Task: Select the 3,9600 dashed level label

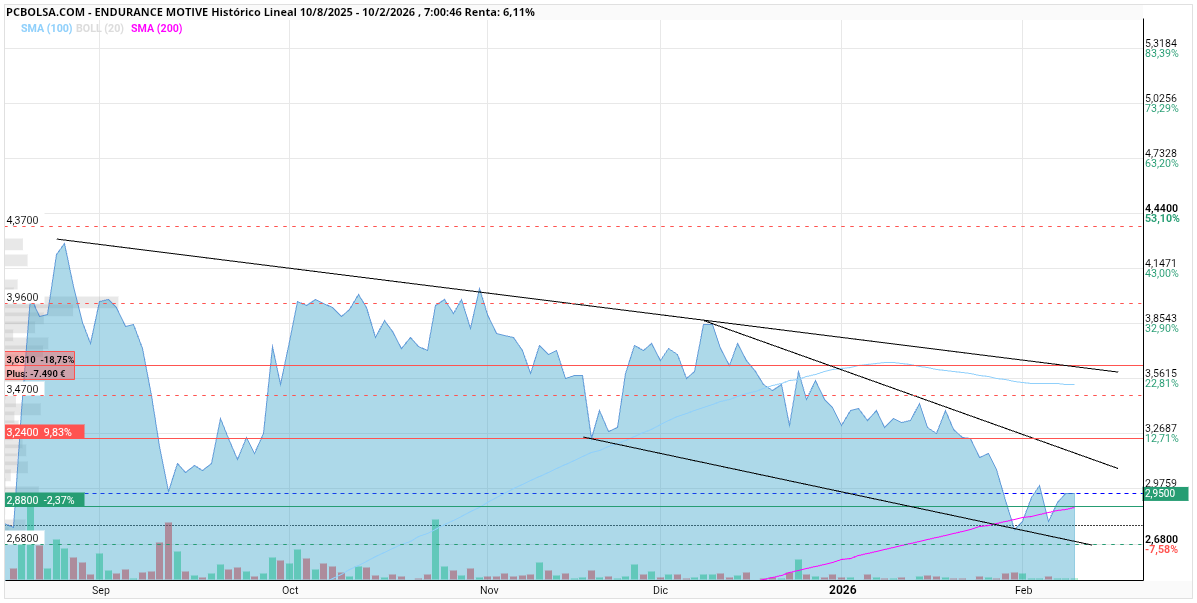Action: (x=22, y=297)
